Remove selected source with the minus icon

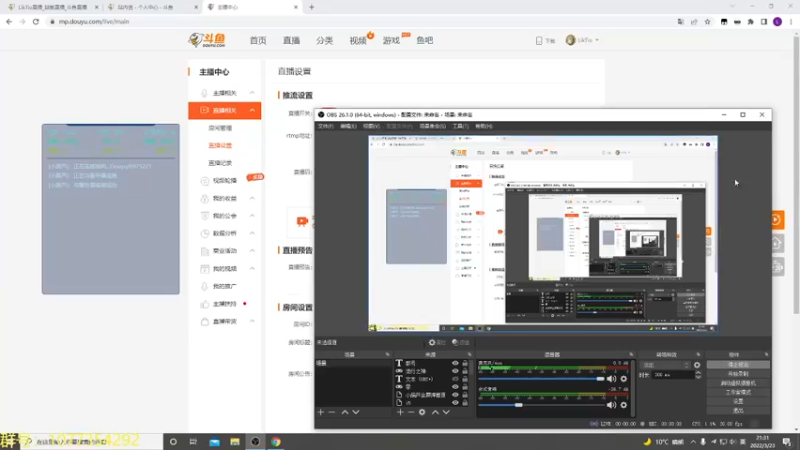[411, 412]
